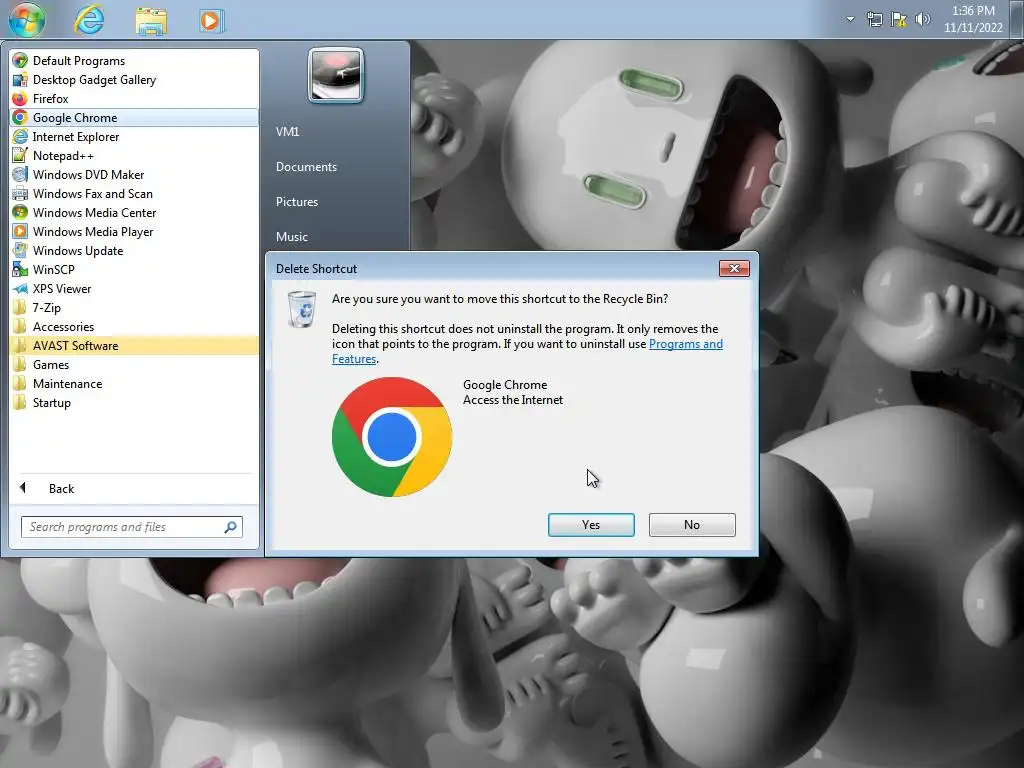
Task: Click the Default Programs icon
Action: (x=20, y=61)
